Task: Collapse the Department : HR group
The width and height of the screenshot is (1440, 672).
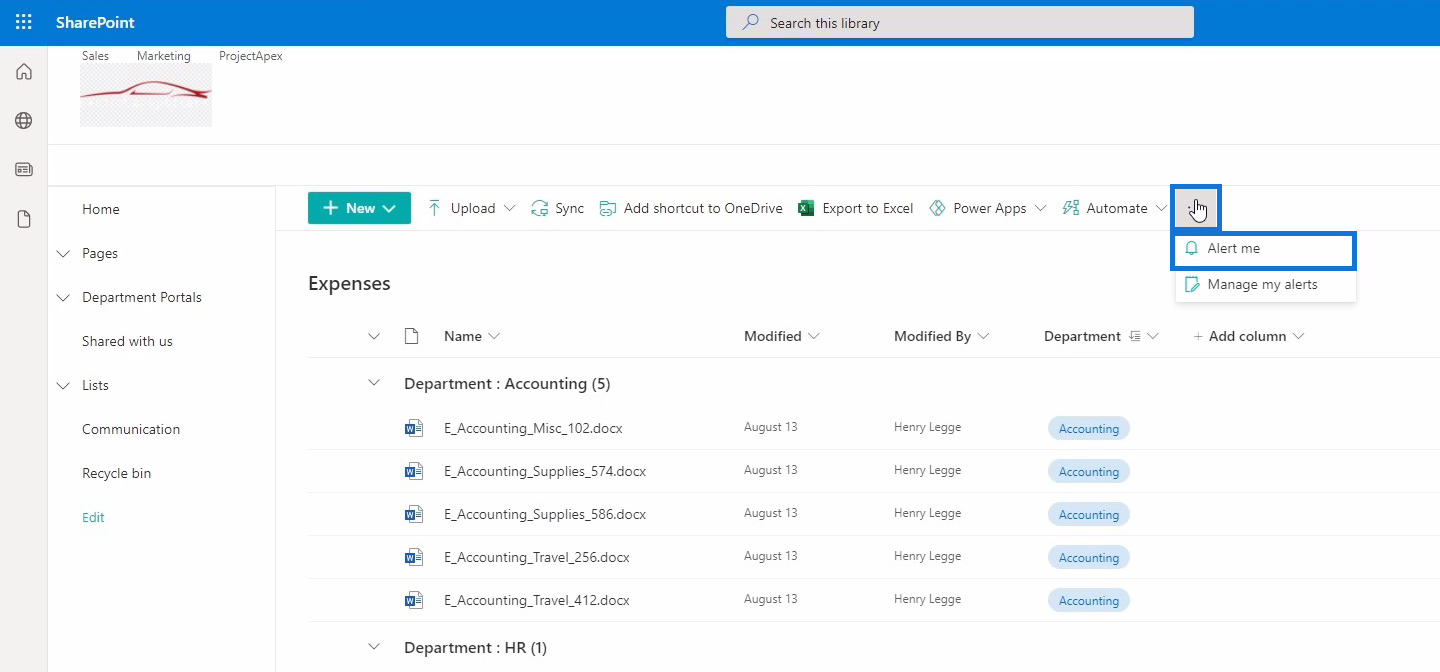Action: click(374, 647)
